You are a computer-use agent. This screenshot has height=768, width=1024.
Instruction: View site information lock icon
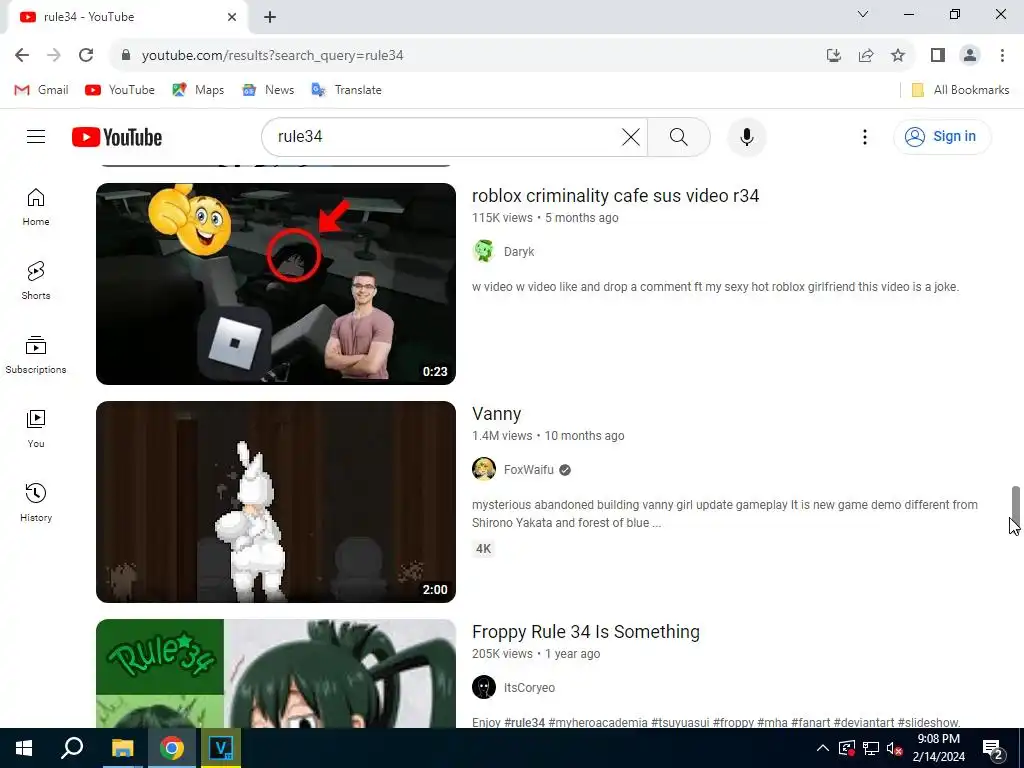[x=125, y=55]
